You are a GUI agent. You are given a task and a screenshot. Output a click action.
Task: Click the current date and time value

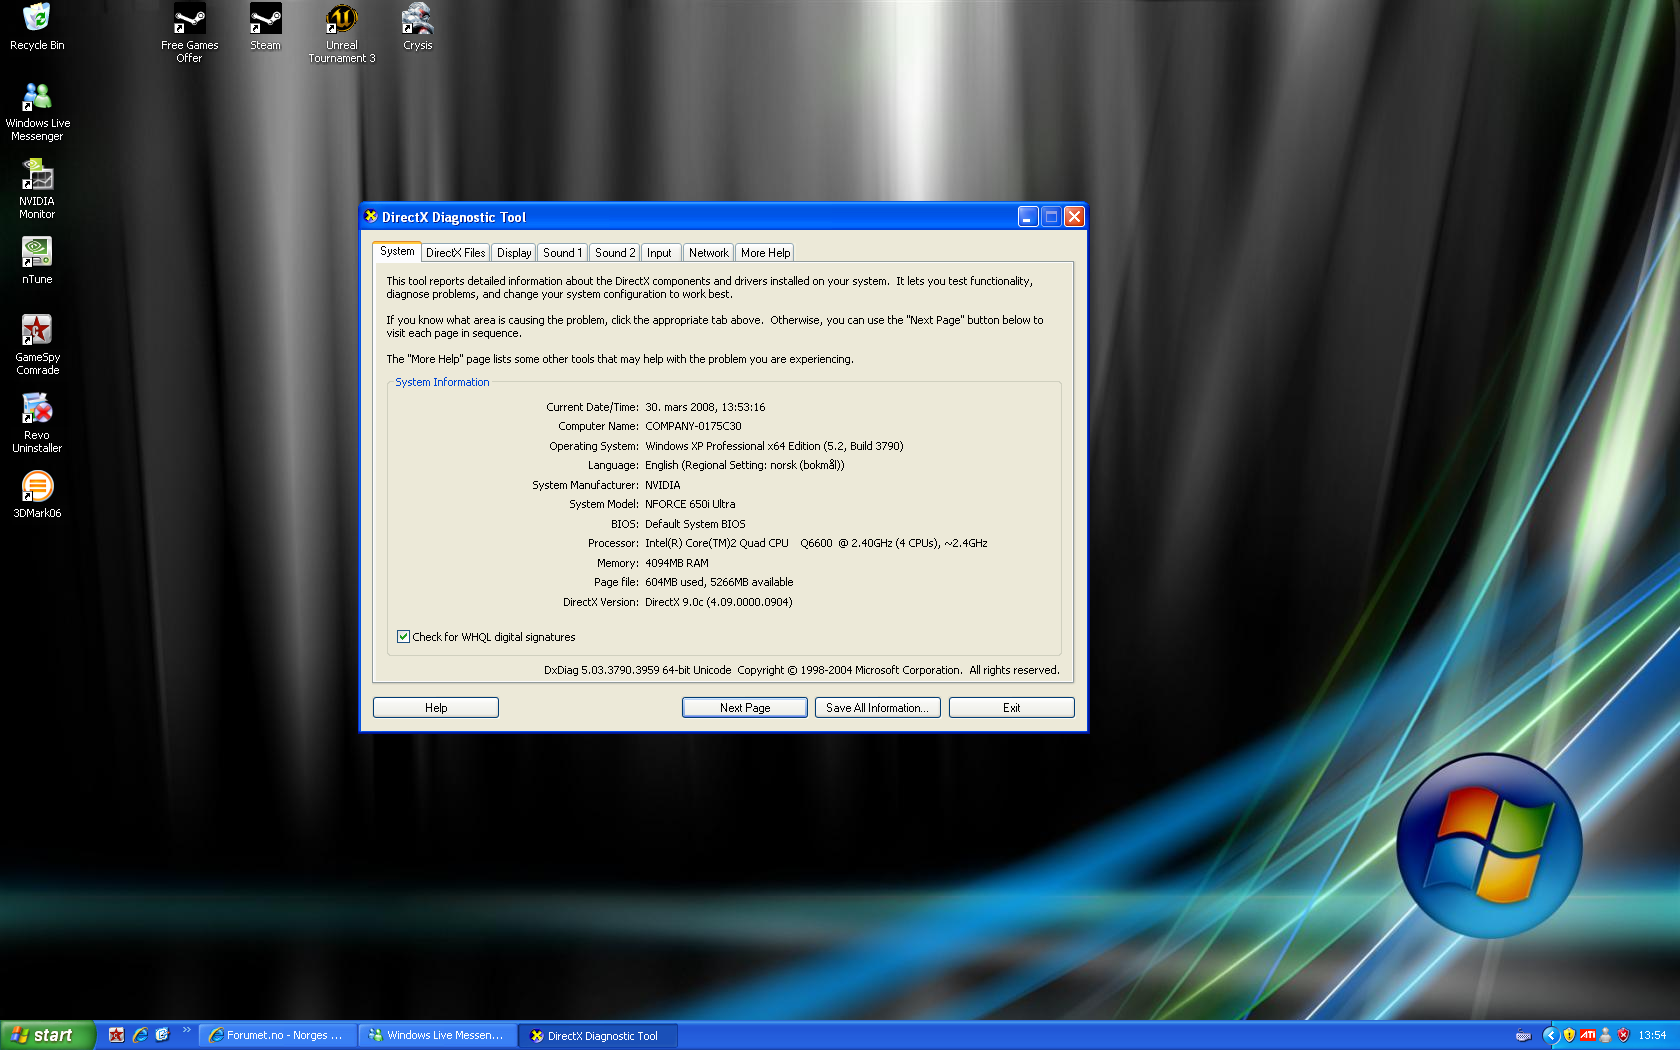click(705, 407)
